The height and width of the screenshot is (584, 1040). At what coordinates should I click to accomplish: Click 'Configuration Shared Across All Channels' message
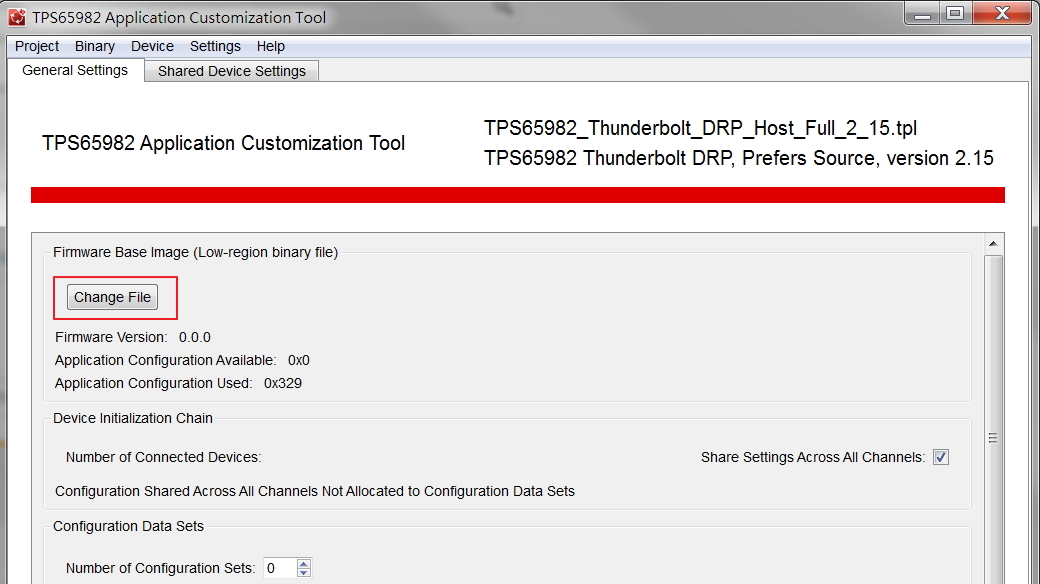314,492
